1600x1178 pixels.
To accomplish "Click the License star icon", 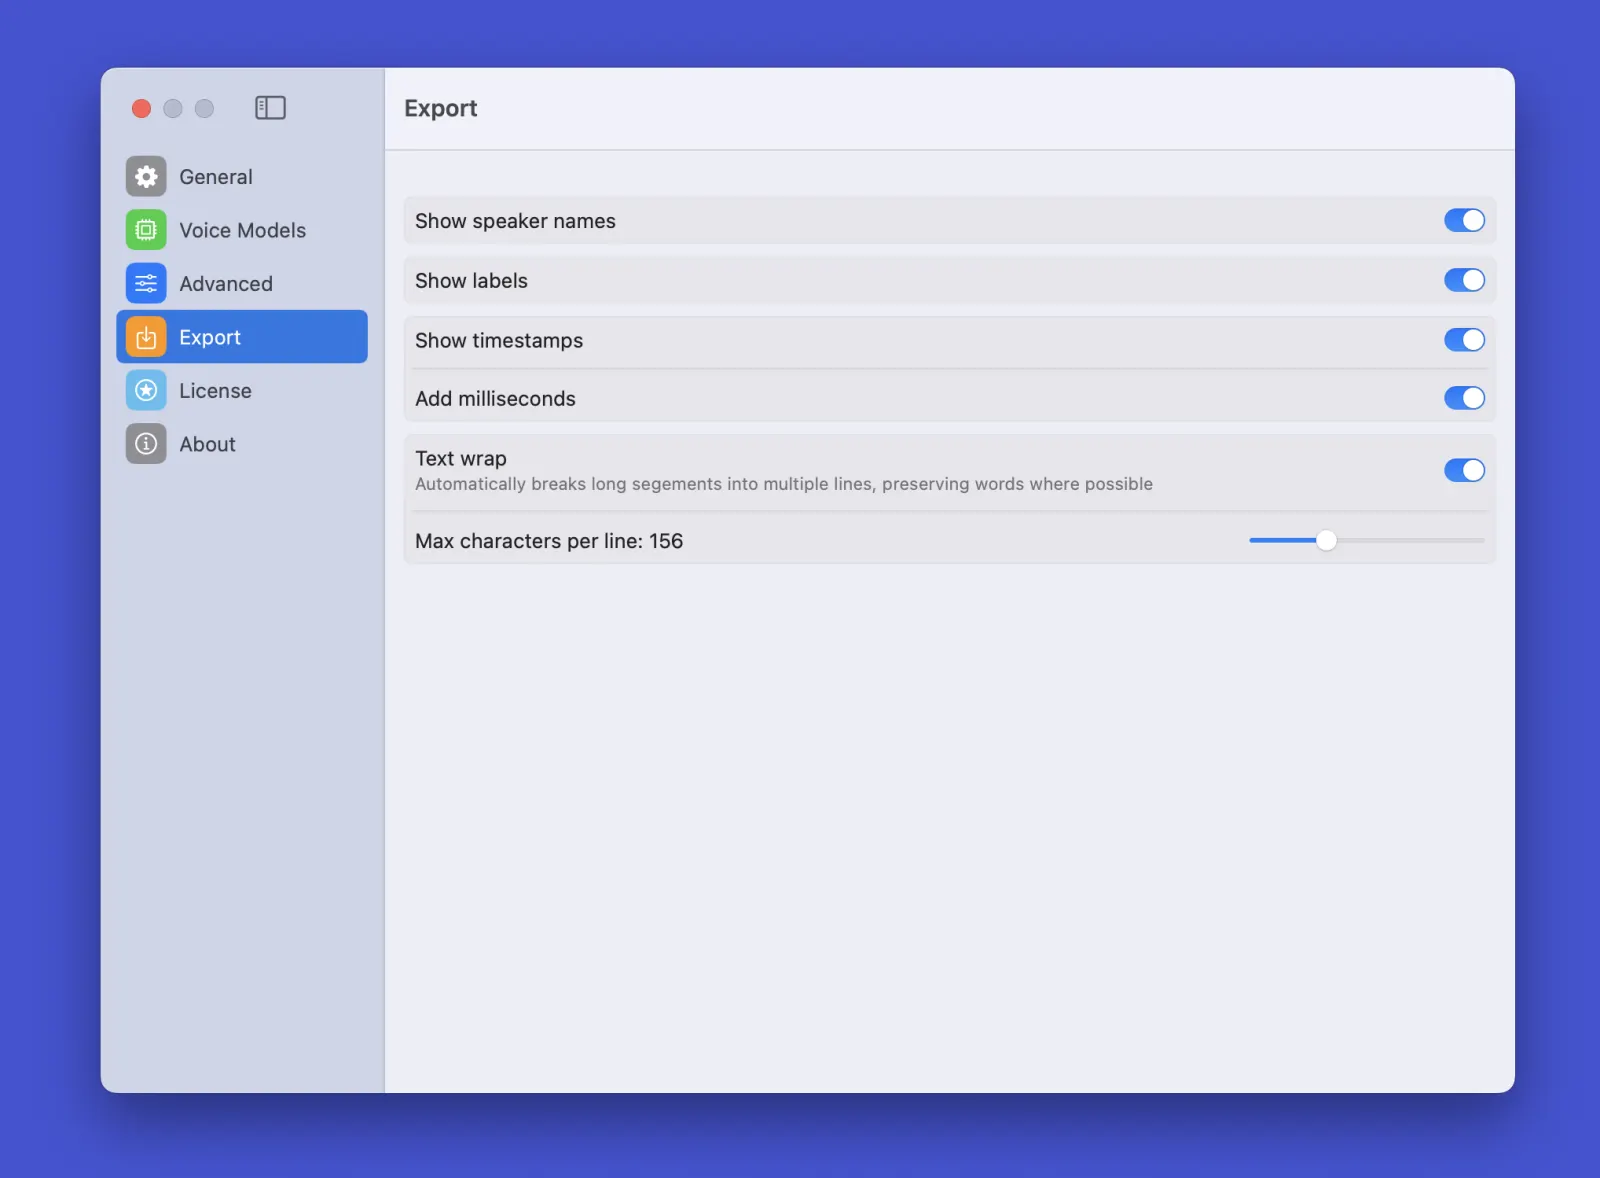I will tap(146, 391).
